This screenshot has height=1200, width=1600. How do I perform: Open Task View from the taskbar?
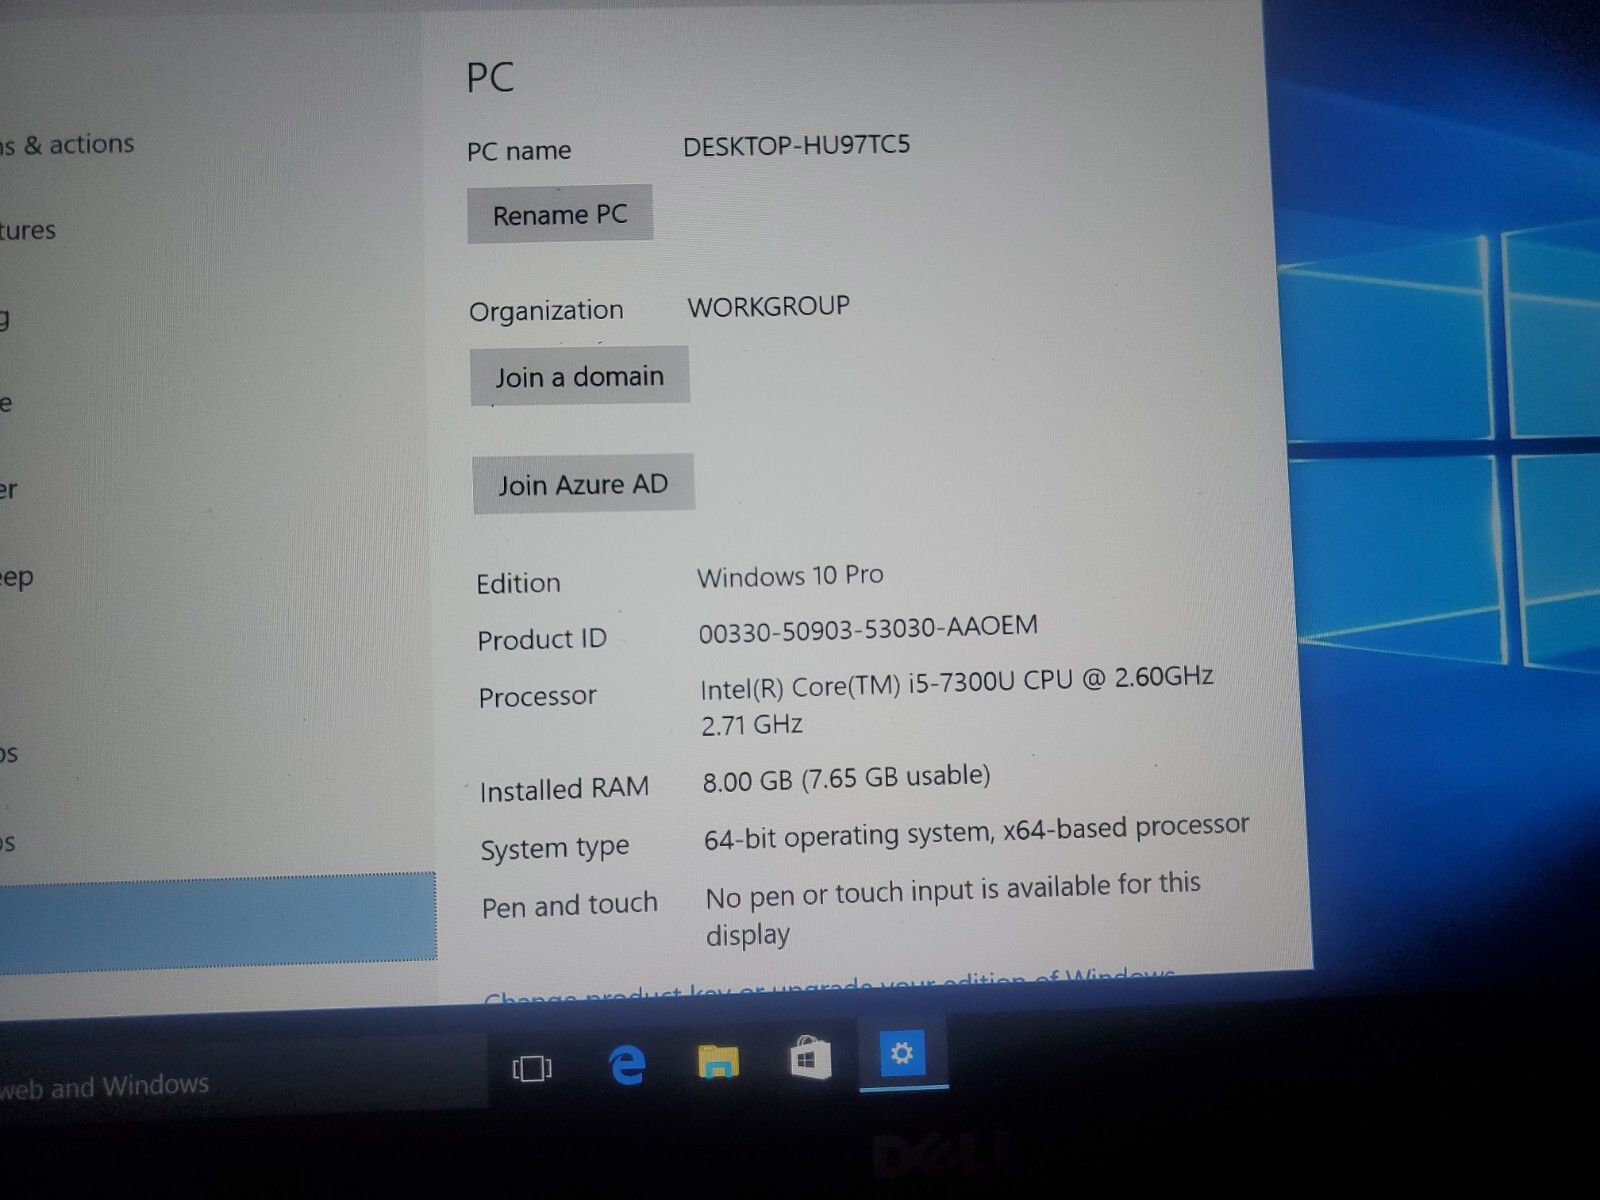click(532, 1069)
